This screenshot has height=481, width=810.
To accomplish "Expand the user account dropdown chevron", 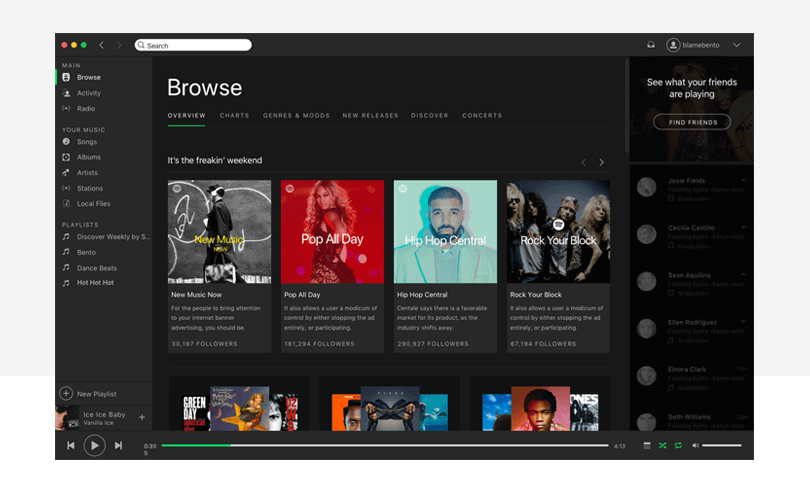I will point(737,45).
